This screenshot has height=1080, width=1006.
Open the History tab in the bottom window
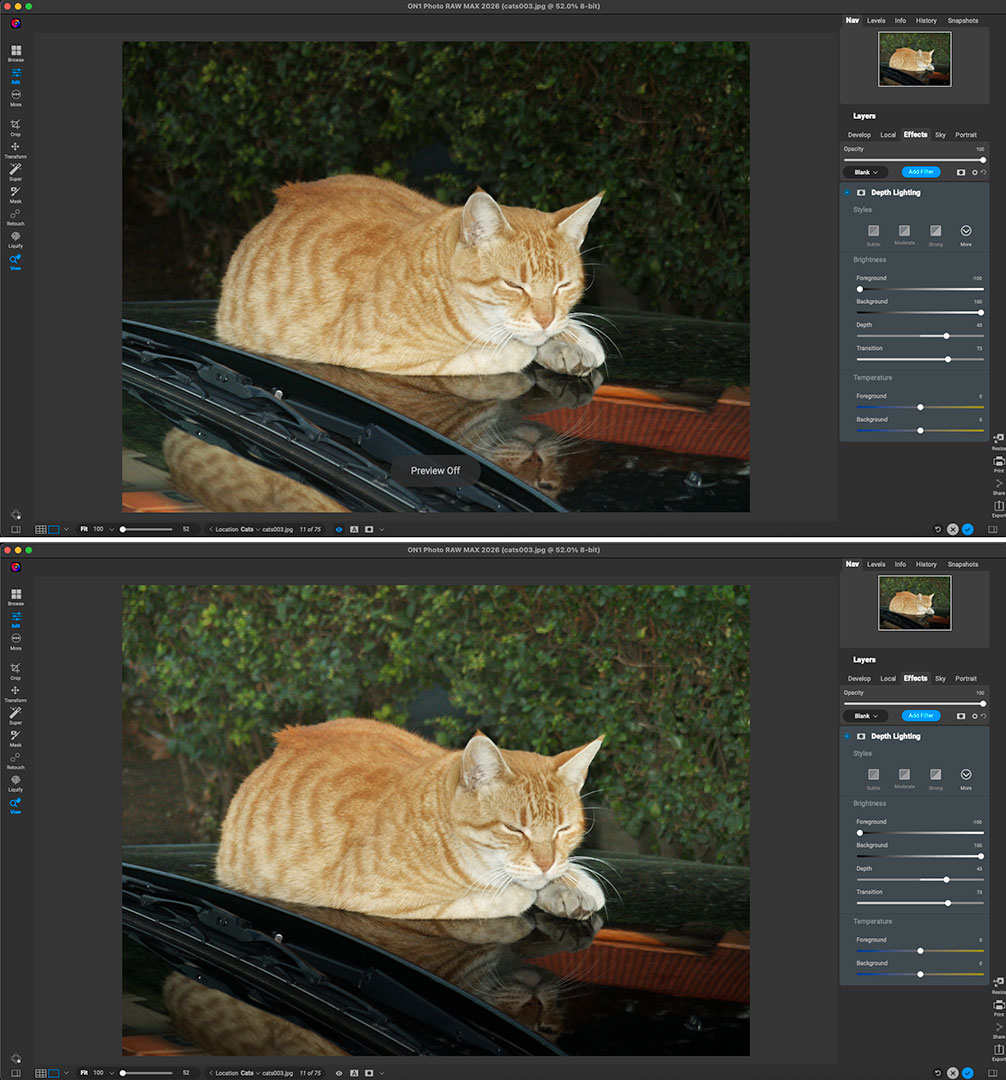click(x=926, y=564)
